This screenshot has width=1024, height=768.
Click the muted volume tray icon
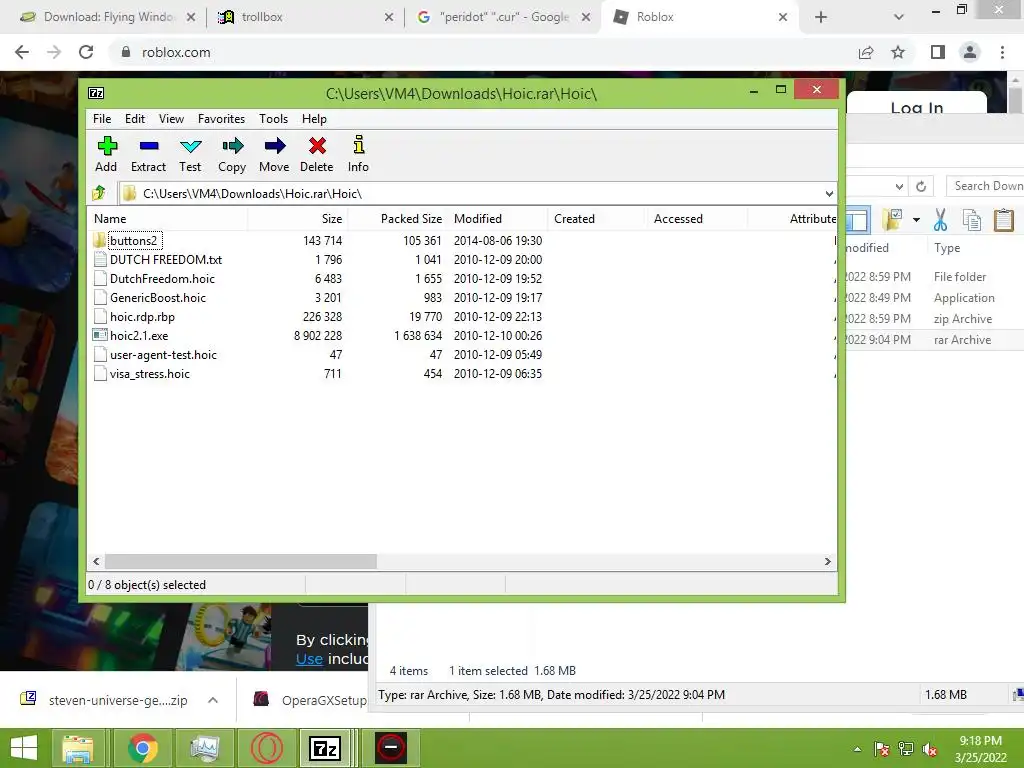tap(930, 749)
